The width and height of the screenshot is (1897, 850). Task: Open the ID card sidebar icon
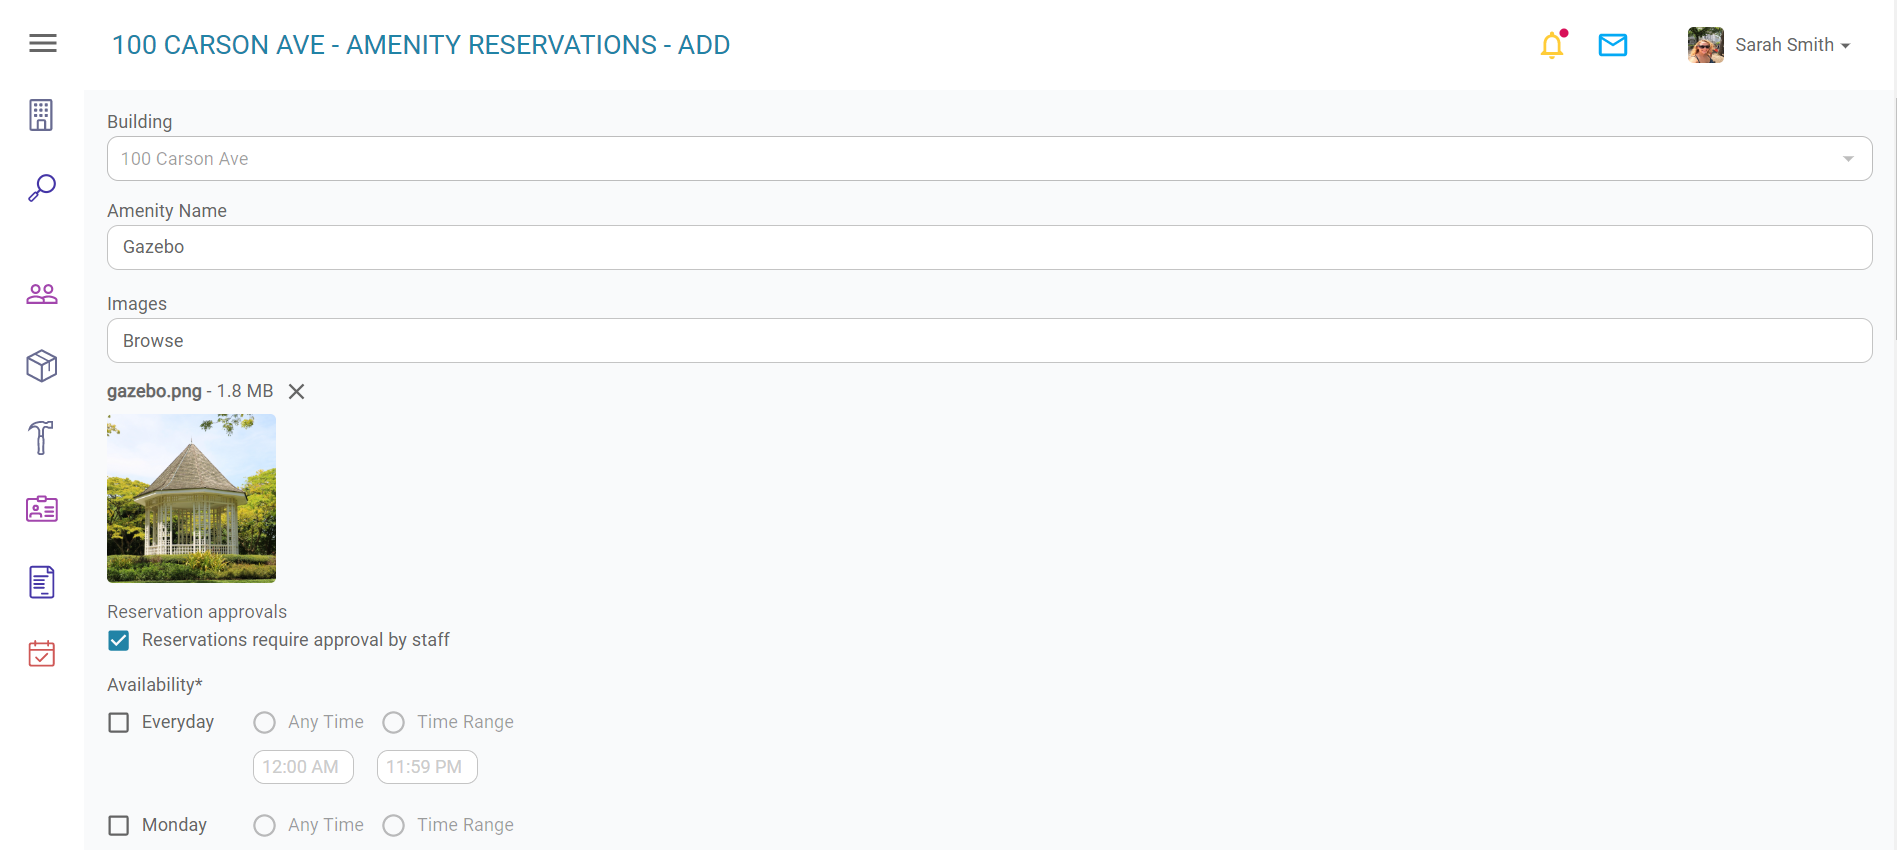[42, 509]
